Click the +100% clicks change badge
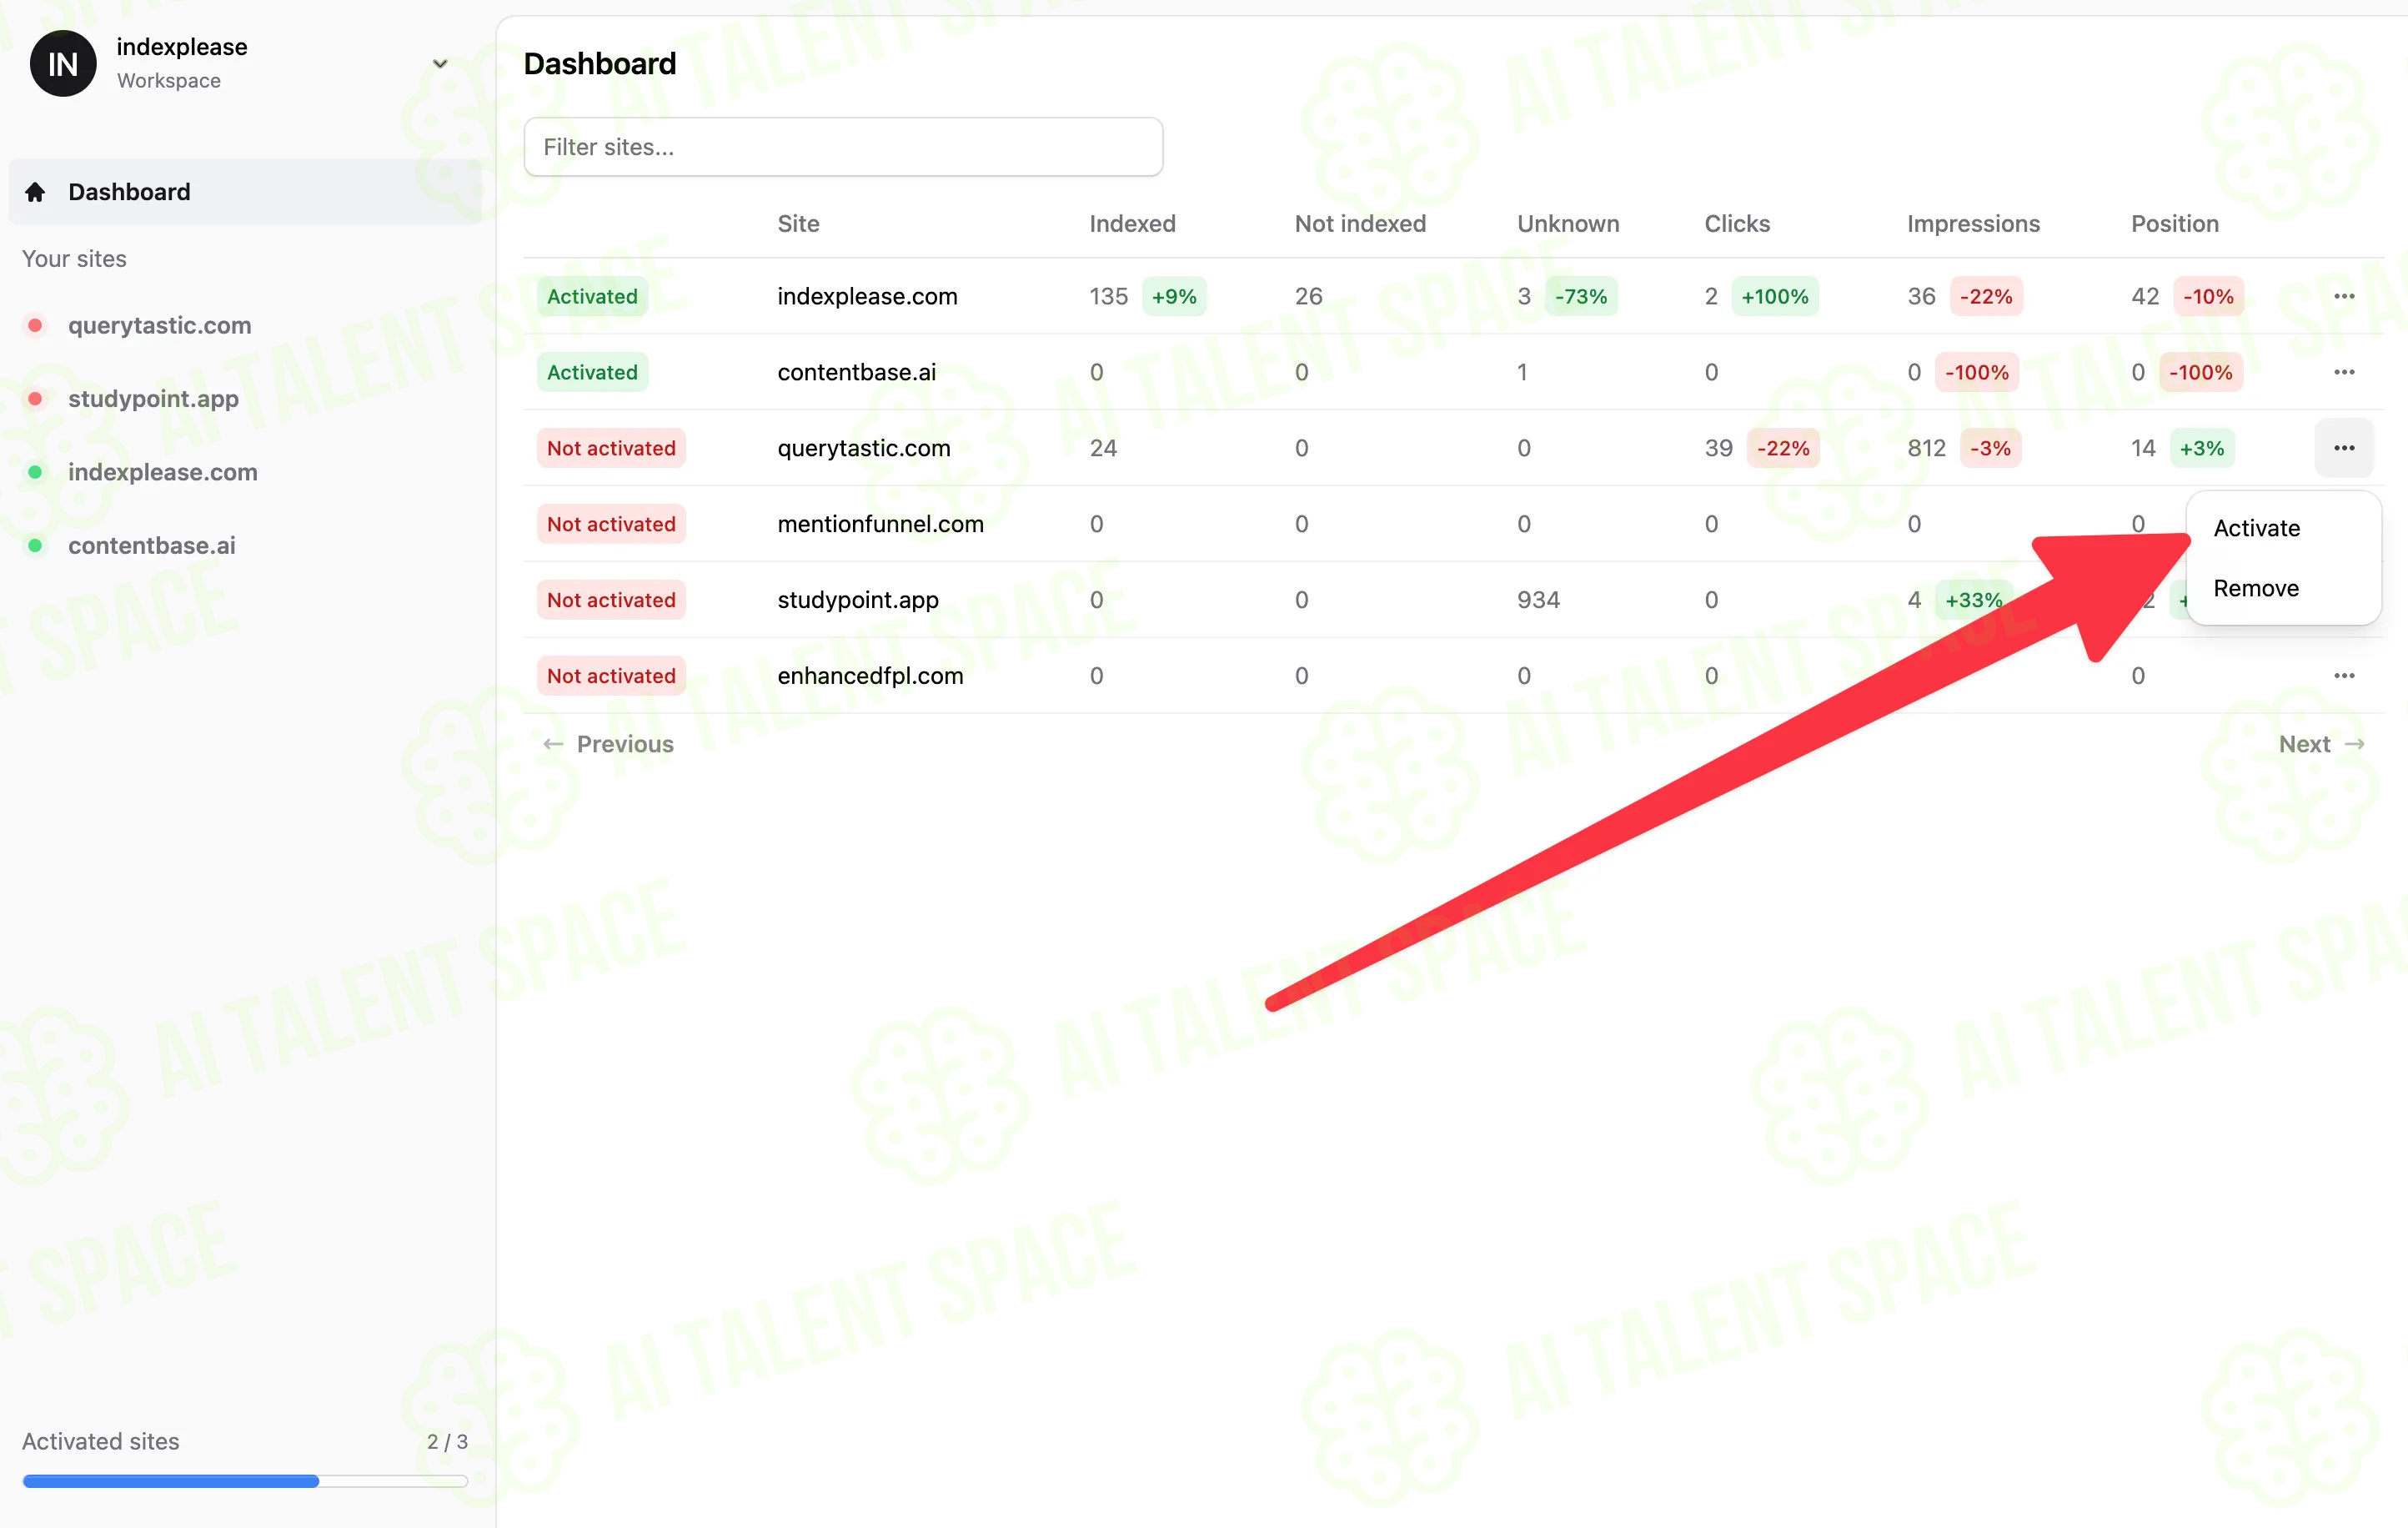 (1775, 296)
